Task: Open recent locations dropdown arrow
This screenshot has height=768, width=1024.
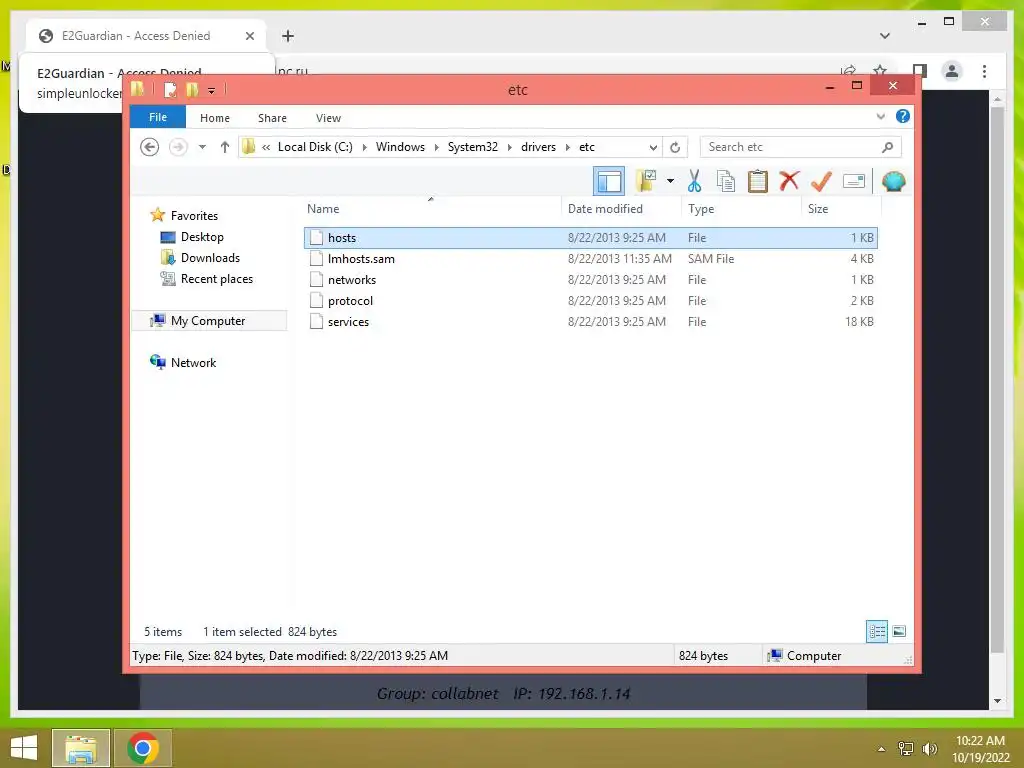Action: (x=202, y=147)
